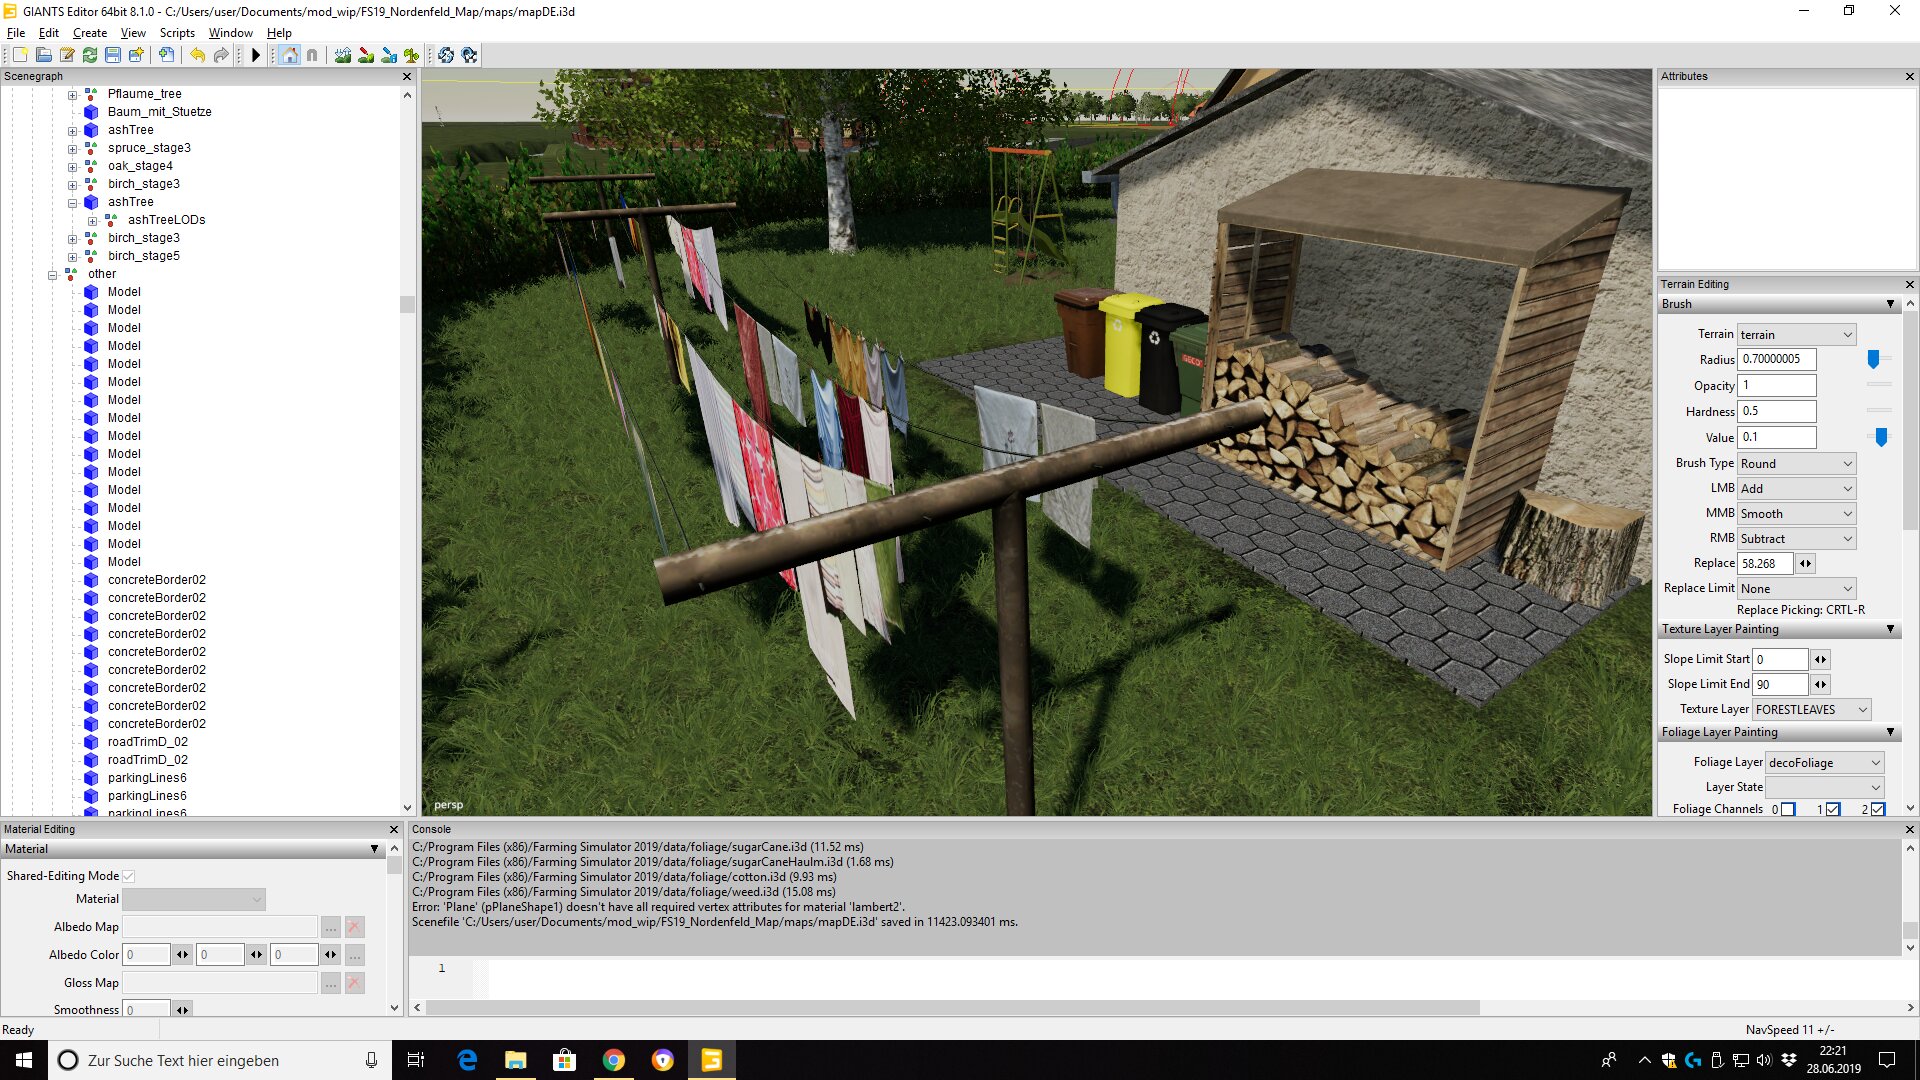This screenshot has width=1920, height=1080.
Task: Enable Foliage Channel 0 checkbox
Action: coord(1788,809)
